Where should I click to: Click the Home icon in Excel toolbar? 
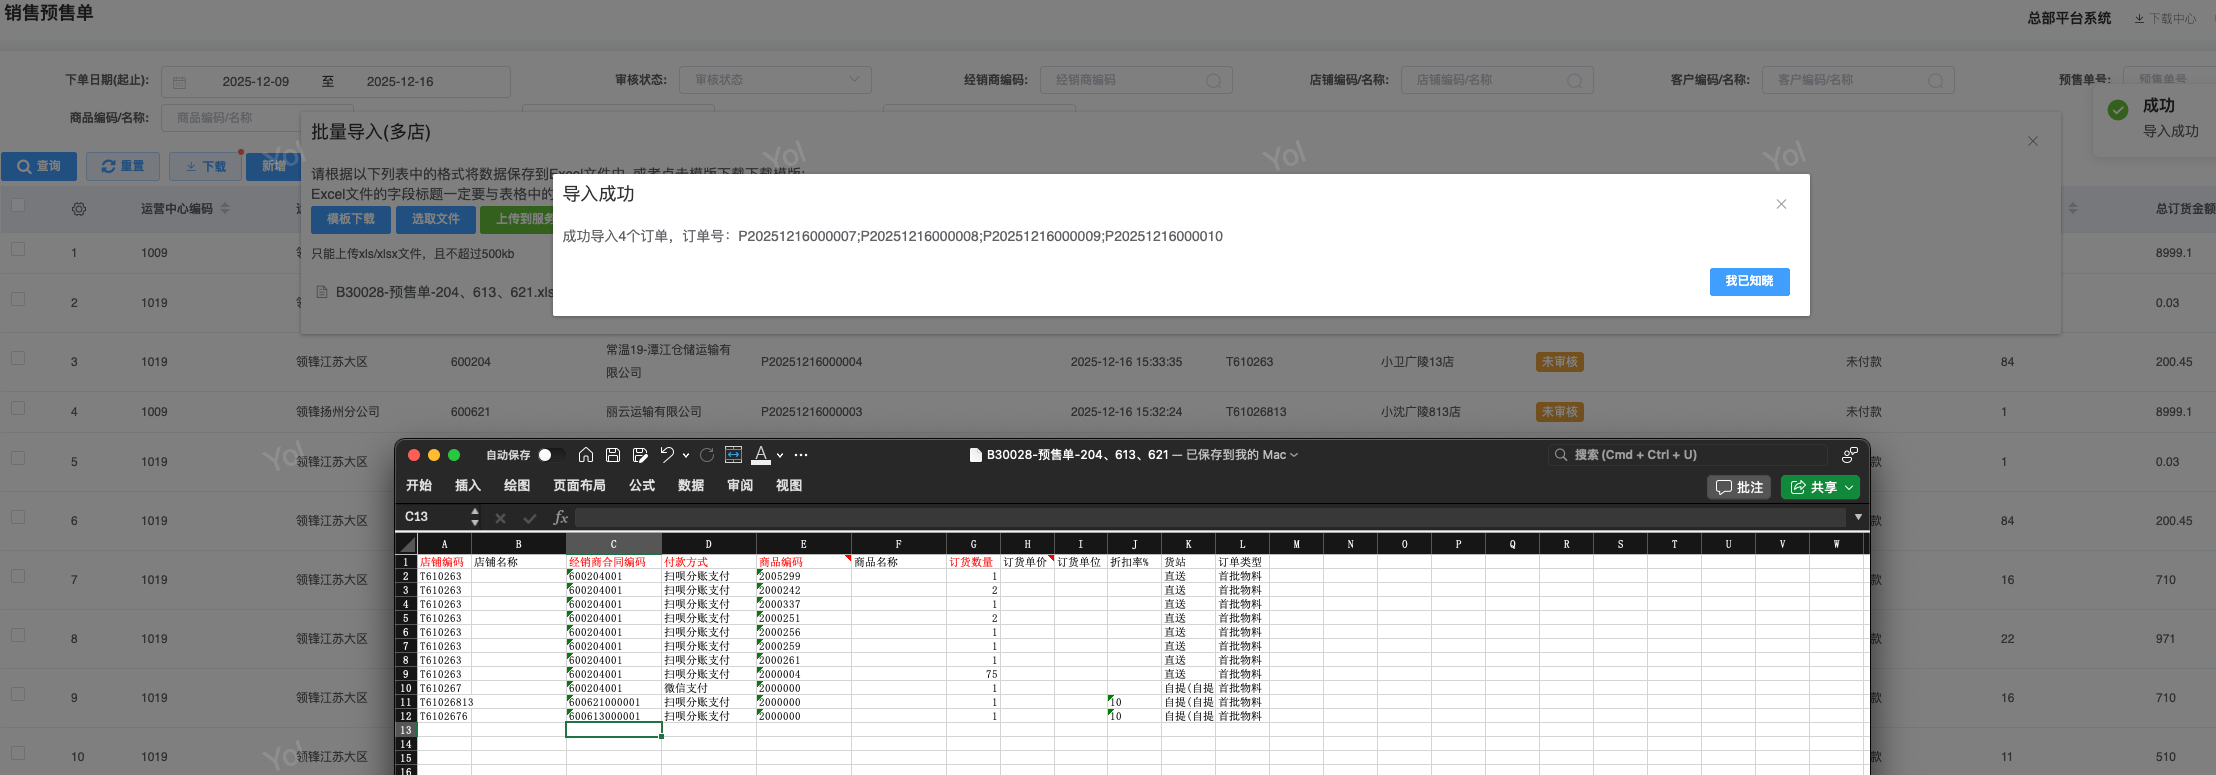tap(586, 455)
